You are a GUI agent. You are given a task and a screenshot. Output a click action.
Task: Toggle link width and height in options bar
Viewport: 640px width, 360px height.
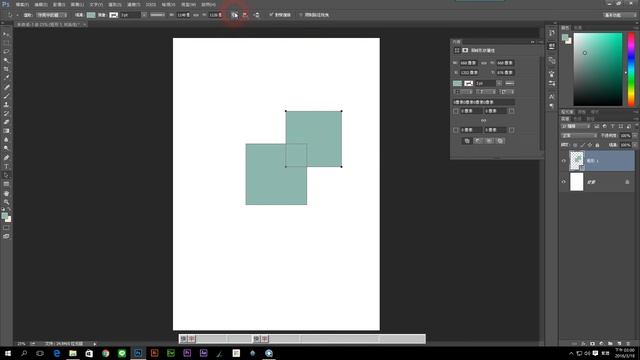196,15
